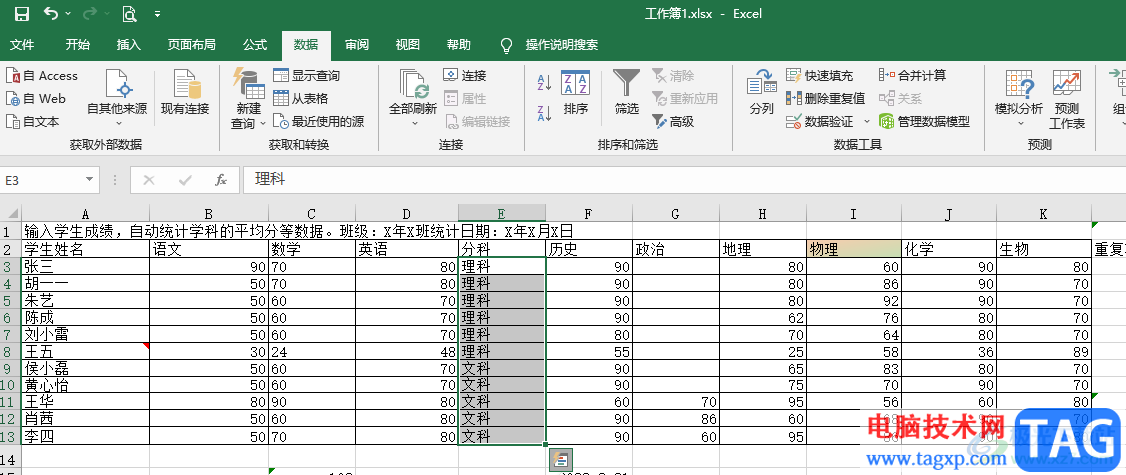Import data 自 Access
The width and height of the screenshot is (1126, 475).
42,75
